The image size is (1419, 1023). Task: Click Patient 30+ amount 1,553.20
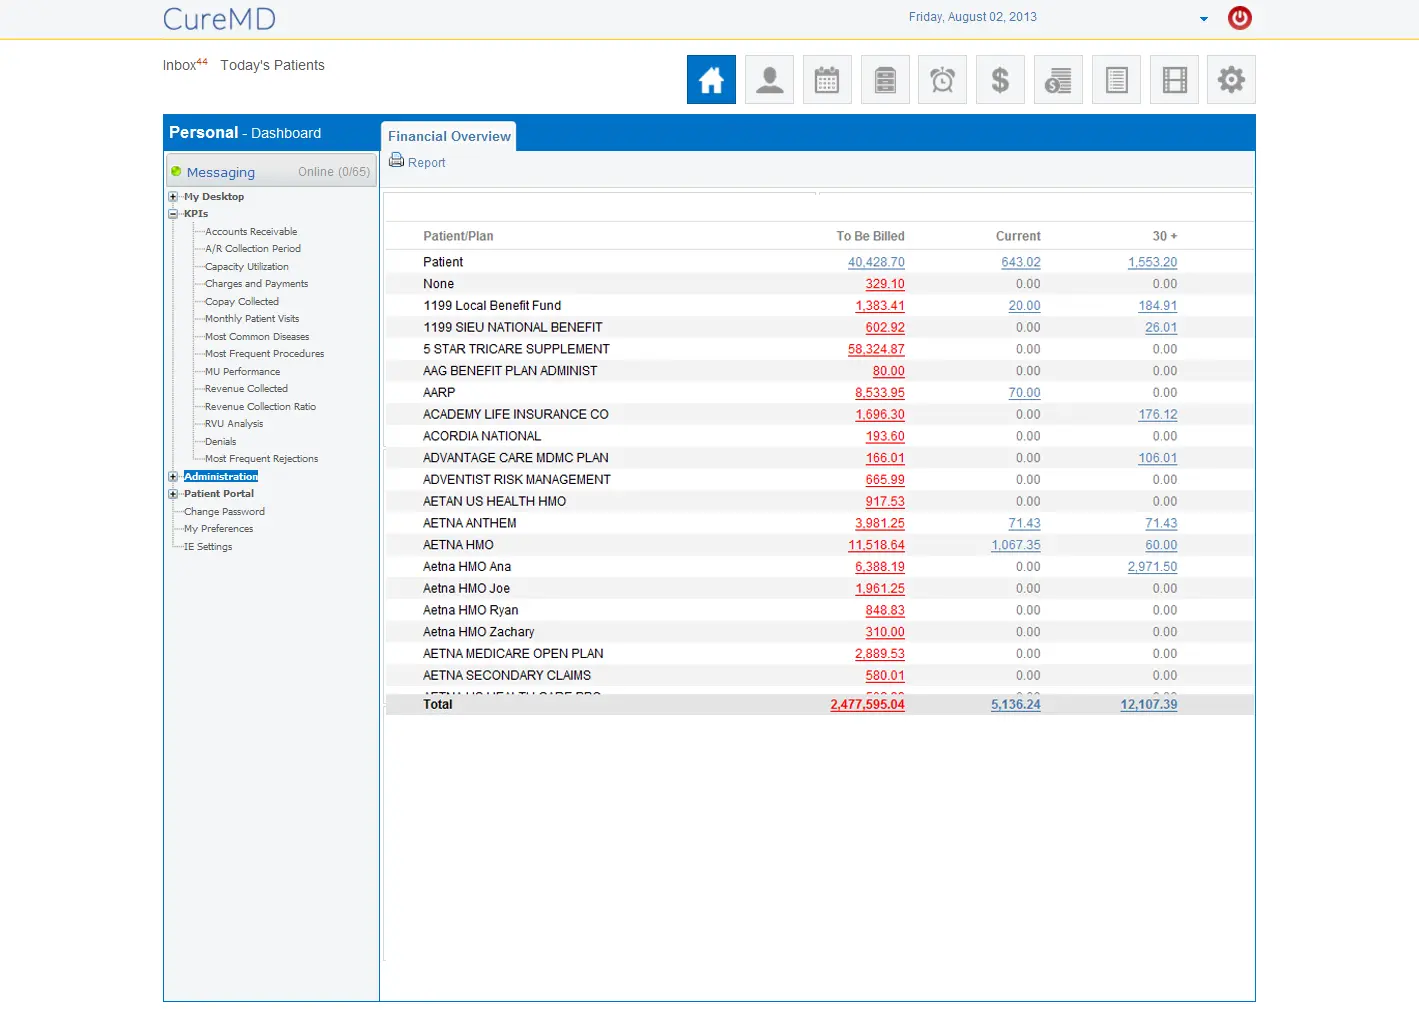click(1153, 262)
